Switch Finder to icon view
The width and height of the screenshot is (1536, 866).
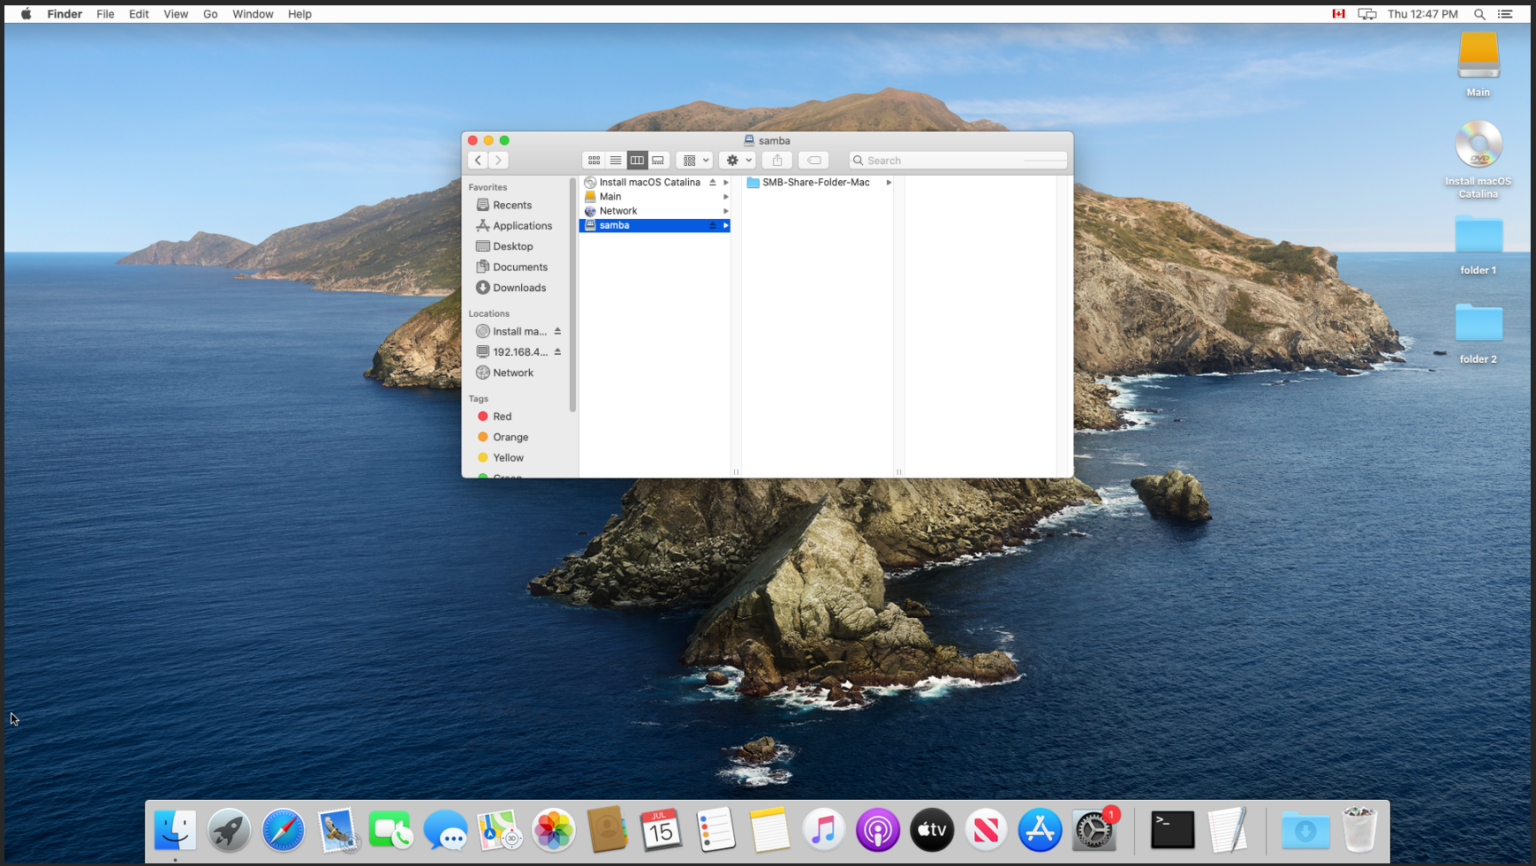click(x=593, y=160)
